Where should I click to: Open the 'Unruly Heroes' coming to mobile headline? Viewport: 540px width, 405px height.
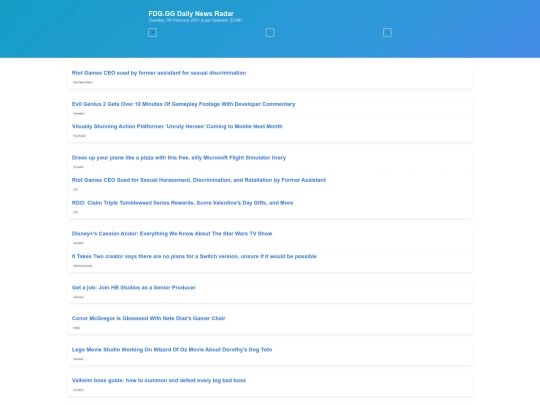coord(177,126)
